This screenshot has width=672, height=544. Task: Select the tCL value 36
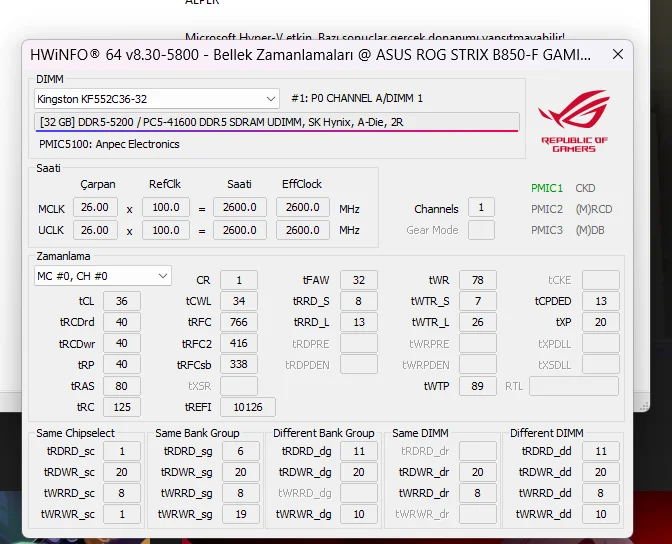click(122, 301)
